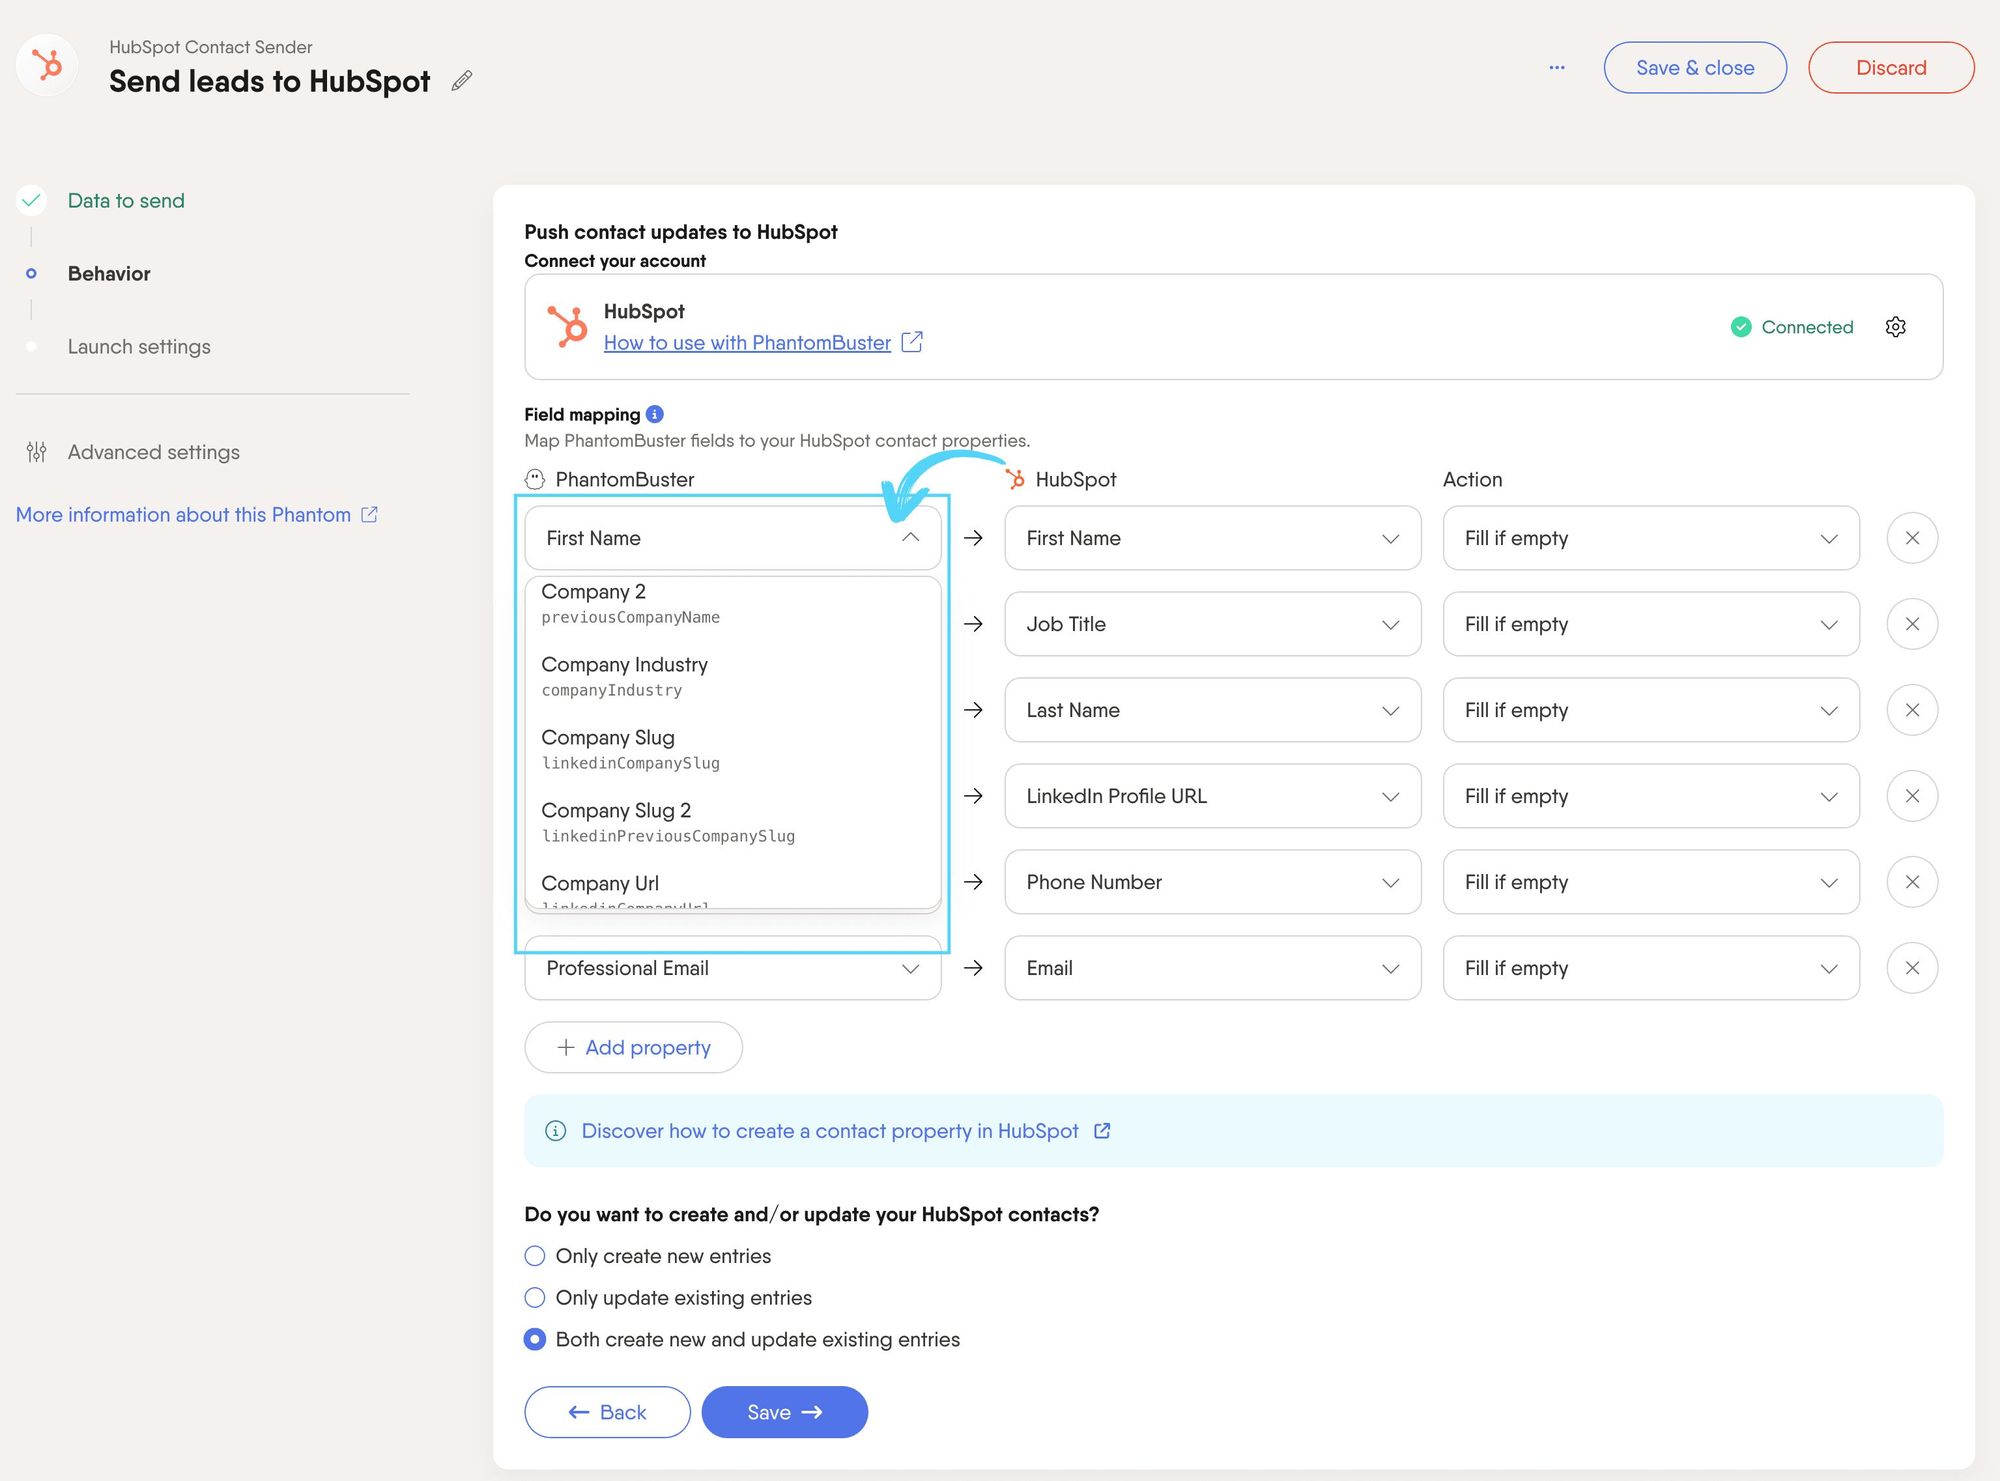Click the Advanced settings sliders icon
The width and height of the screenshot is (2000, 1481).
coord(37,452)
